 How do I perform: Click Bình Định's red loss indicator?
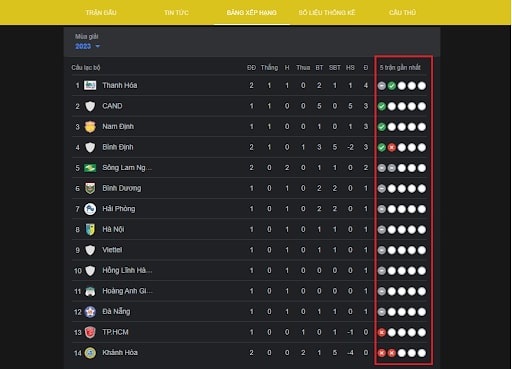[x=392, y=147]
